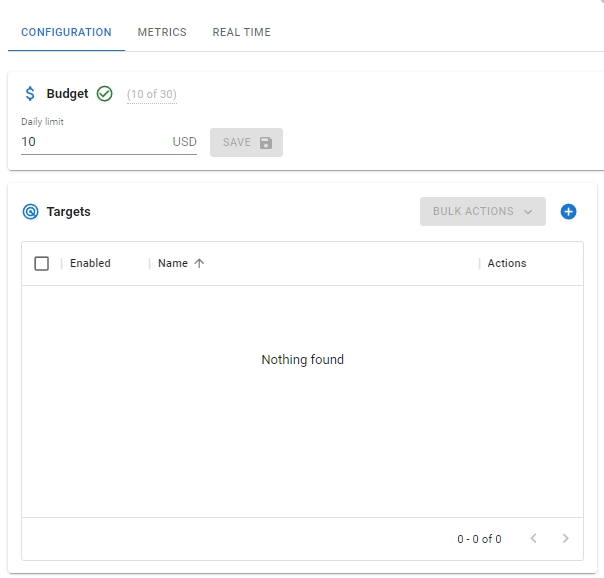
Task: Click the Name column header
Action: pyautogui.click(x=173, y=263)
